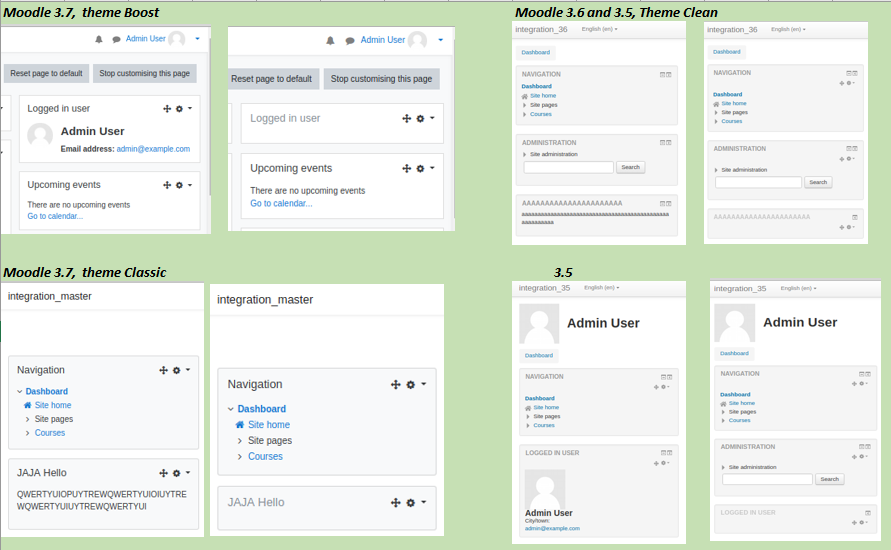Hide Navigation block in integration_36 editing view
Image resolution: width=891 pixels, height=550 pixels.
pyautogui.click(x=849, y=73)
